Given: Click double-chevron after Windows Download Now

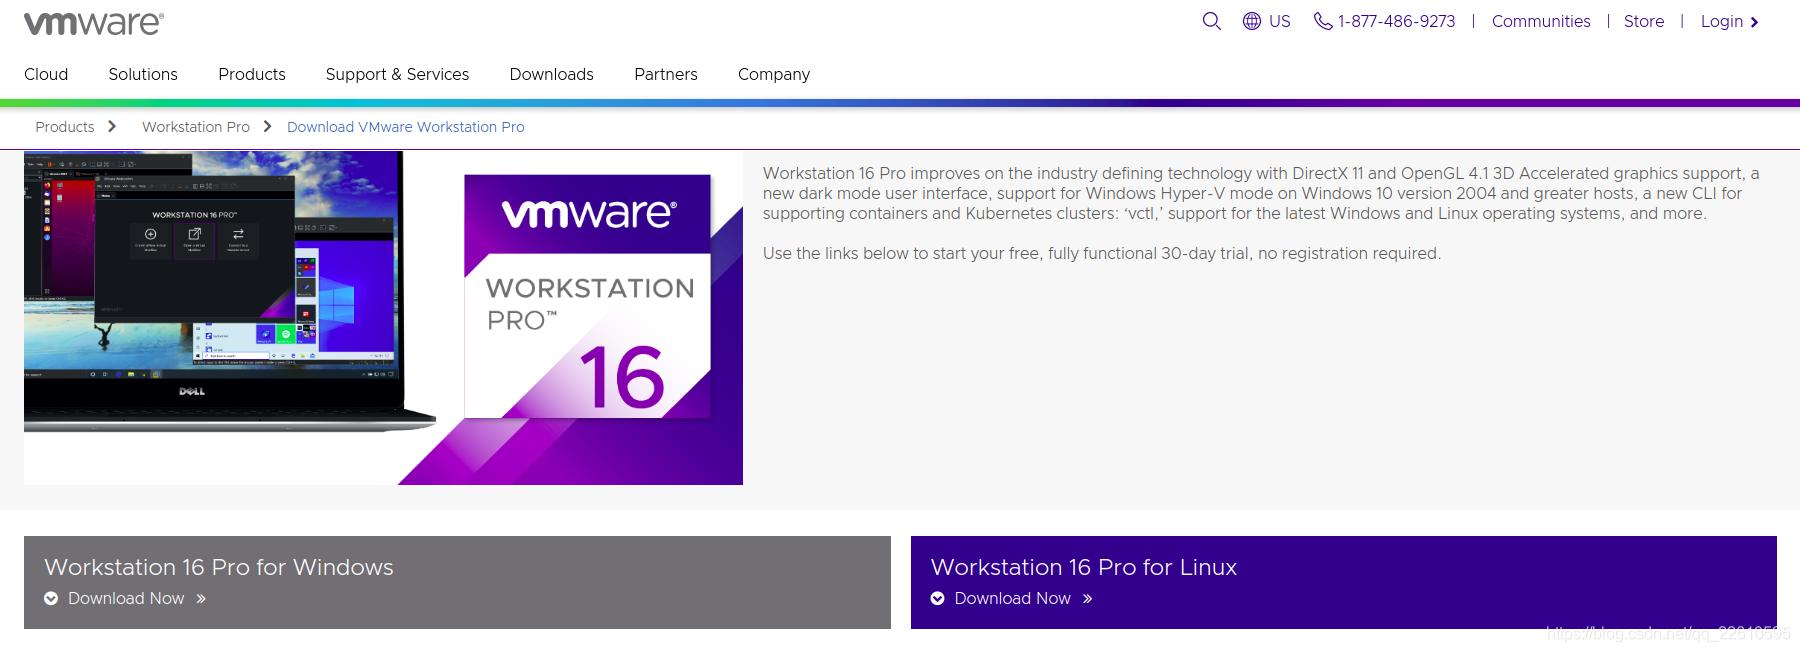Looking at the screenshot, I should point(201,599).
